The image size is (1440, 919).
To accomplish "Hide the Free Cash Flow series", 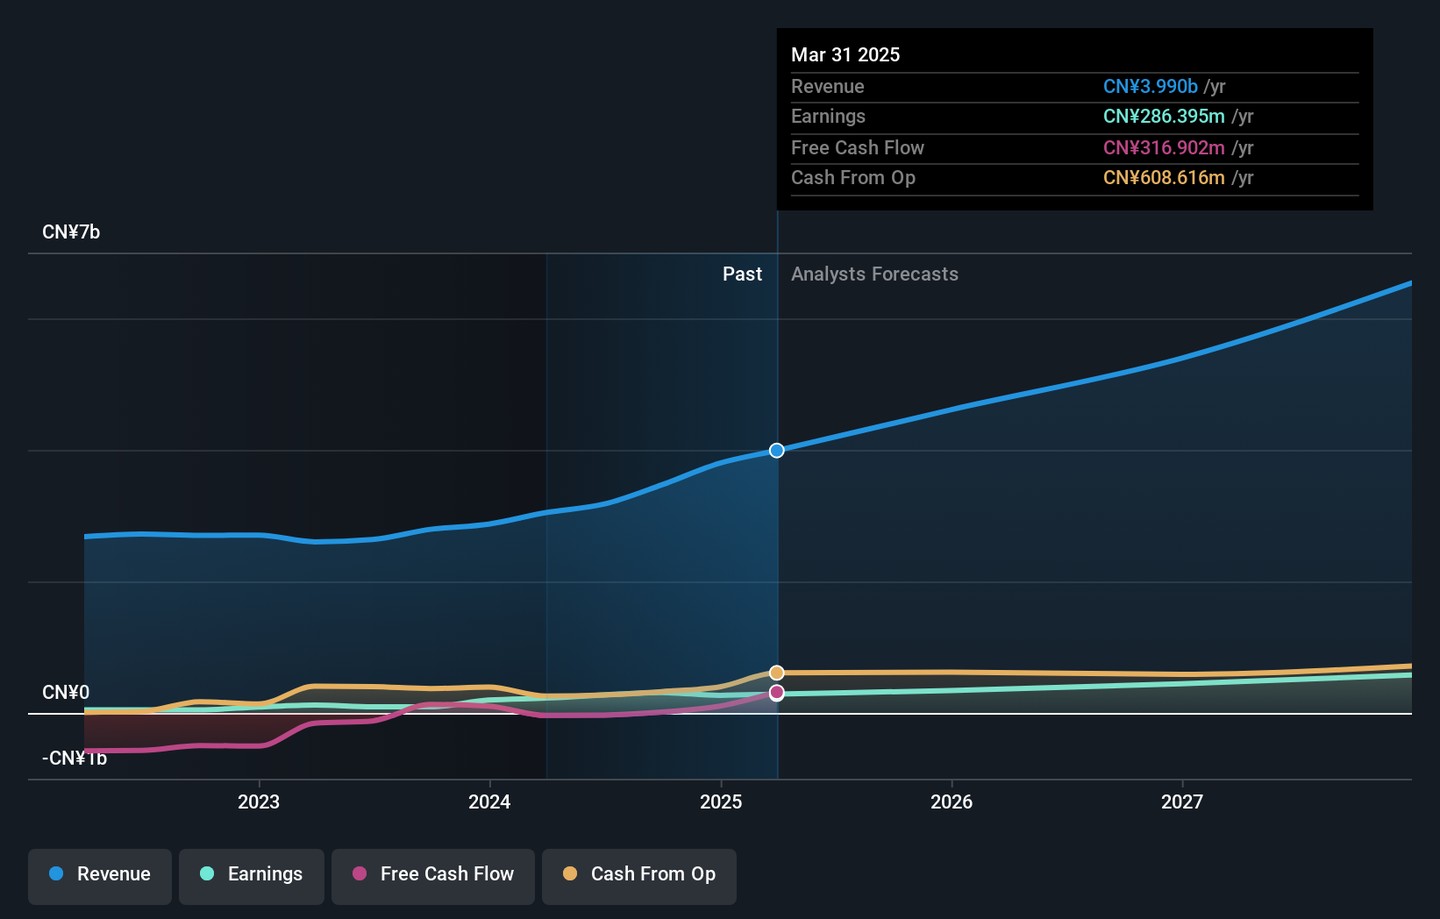I will (433, 875).
